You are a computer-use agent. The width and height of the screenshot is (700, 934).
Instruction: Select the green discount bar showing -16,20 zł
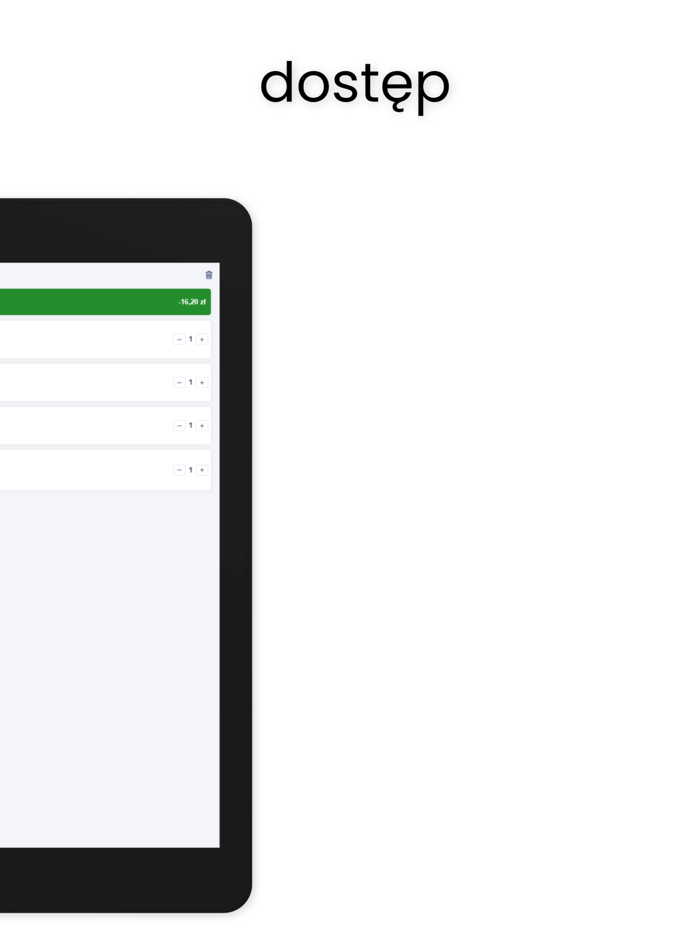[105, 302]
